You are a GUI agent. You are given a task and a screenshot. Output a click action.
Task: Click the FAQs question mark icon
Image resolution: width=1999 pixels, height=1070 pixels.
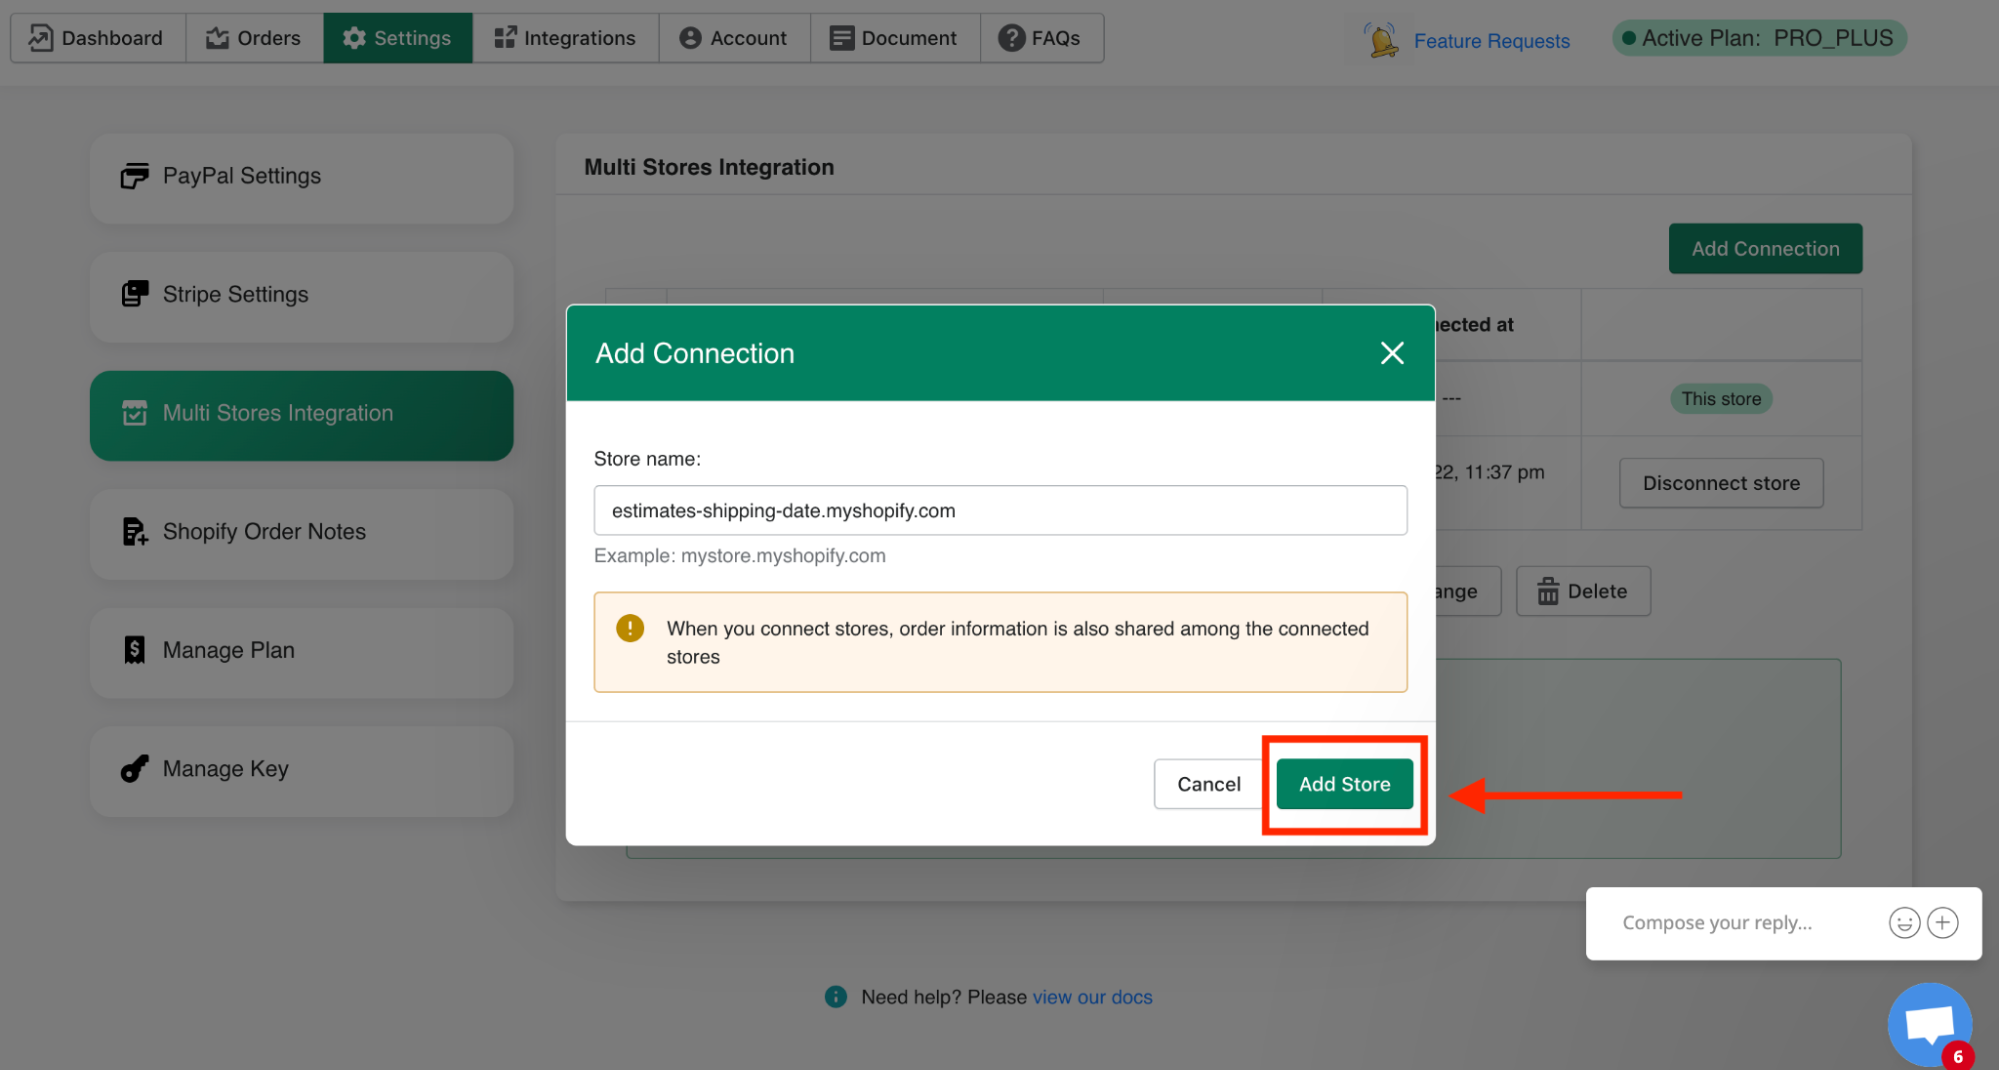click(1012, 37)
